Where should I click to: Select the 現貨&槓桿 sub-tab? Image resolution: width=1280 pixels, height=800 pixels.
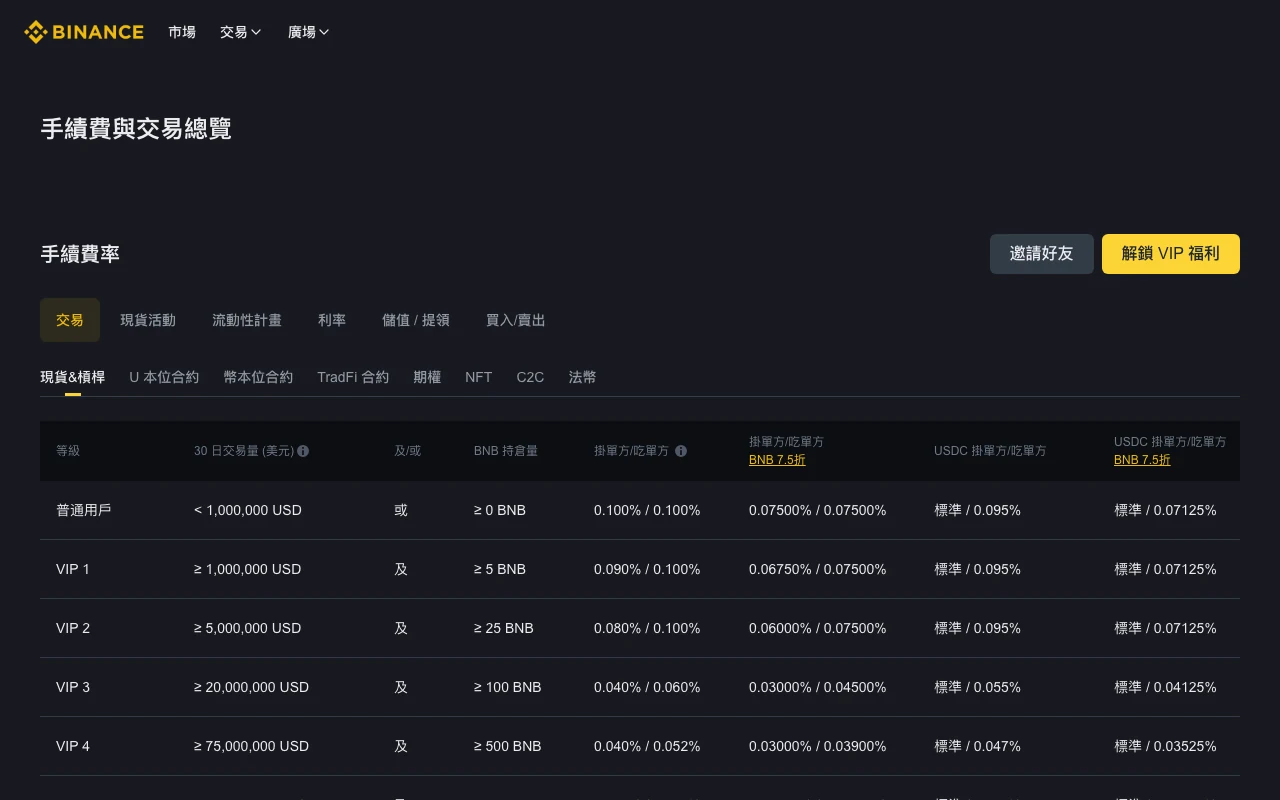point(73,377)
